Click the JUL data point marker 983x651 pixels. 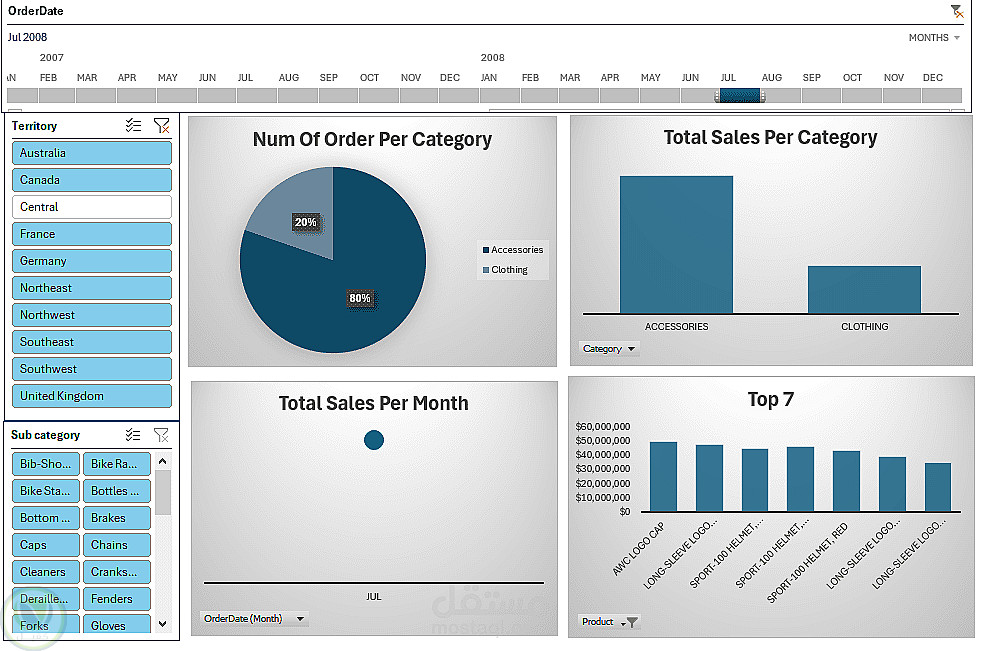click(x=374, y=440)
